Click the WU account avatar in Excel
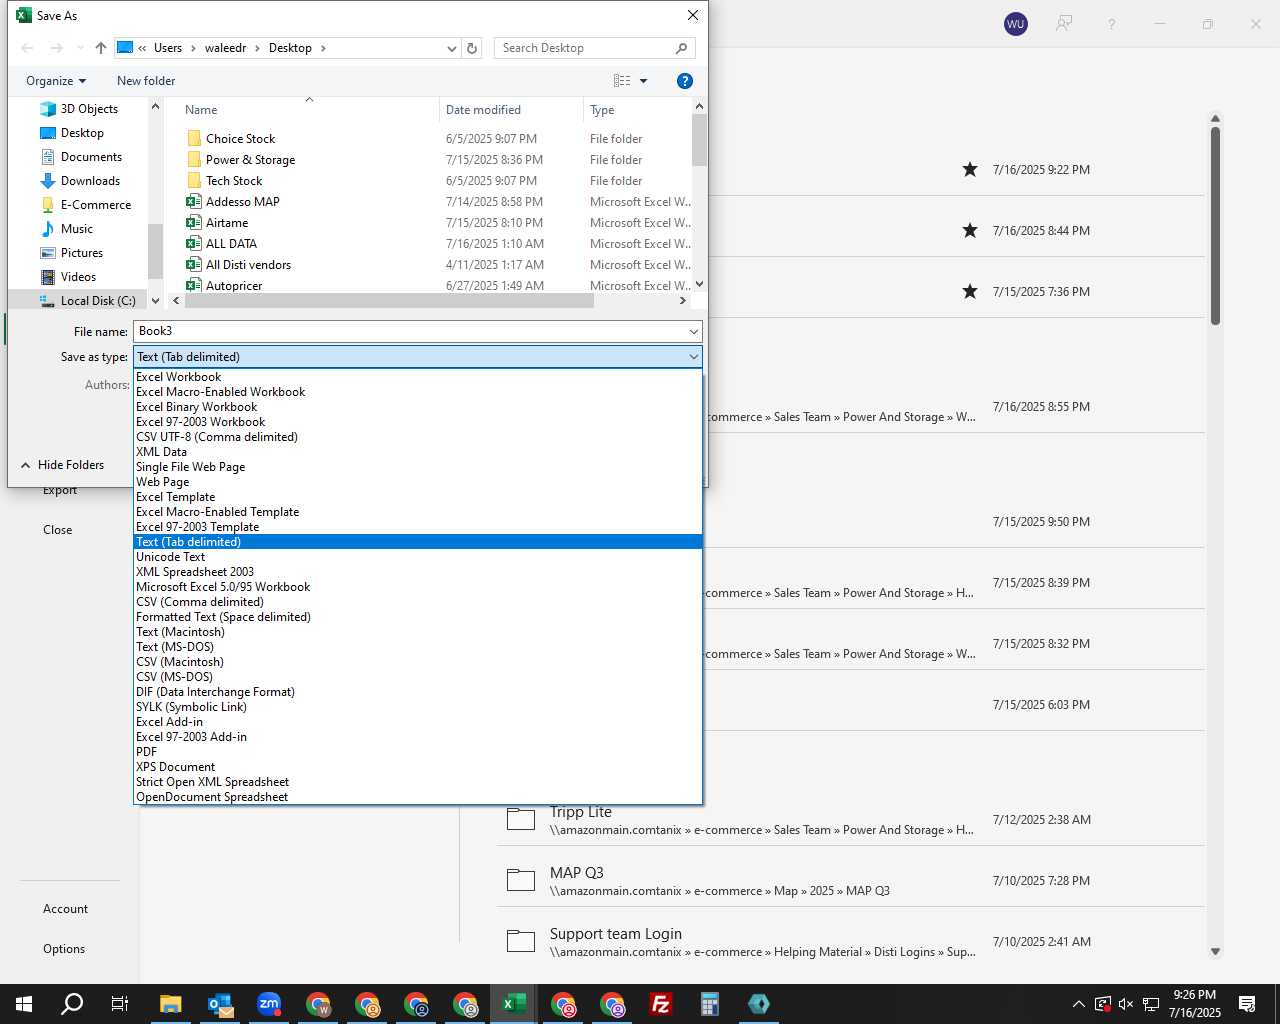1280x1024 pixels. point(1016,24)
